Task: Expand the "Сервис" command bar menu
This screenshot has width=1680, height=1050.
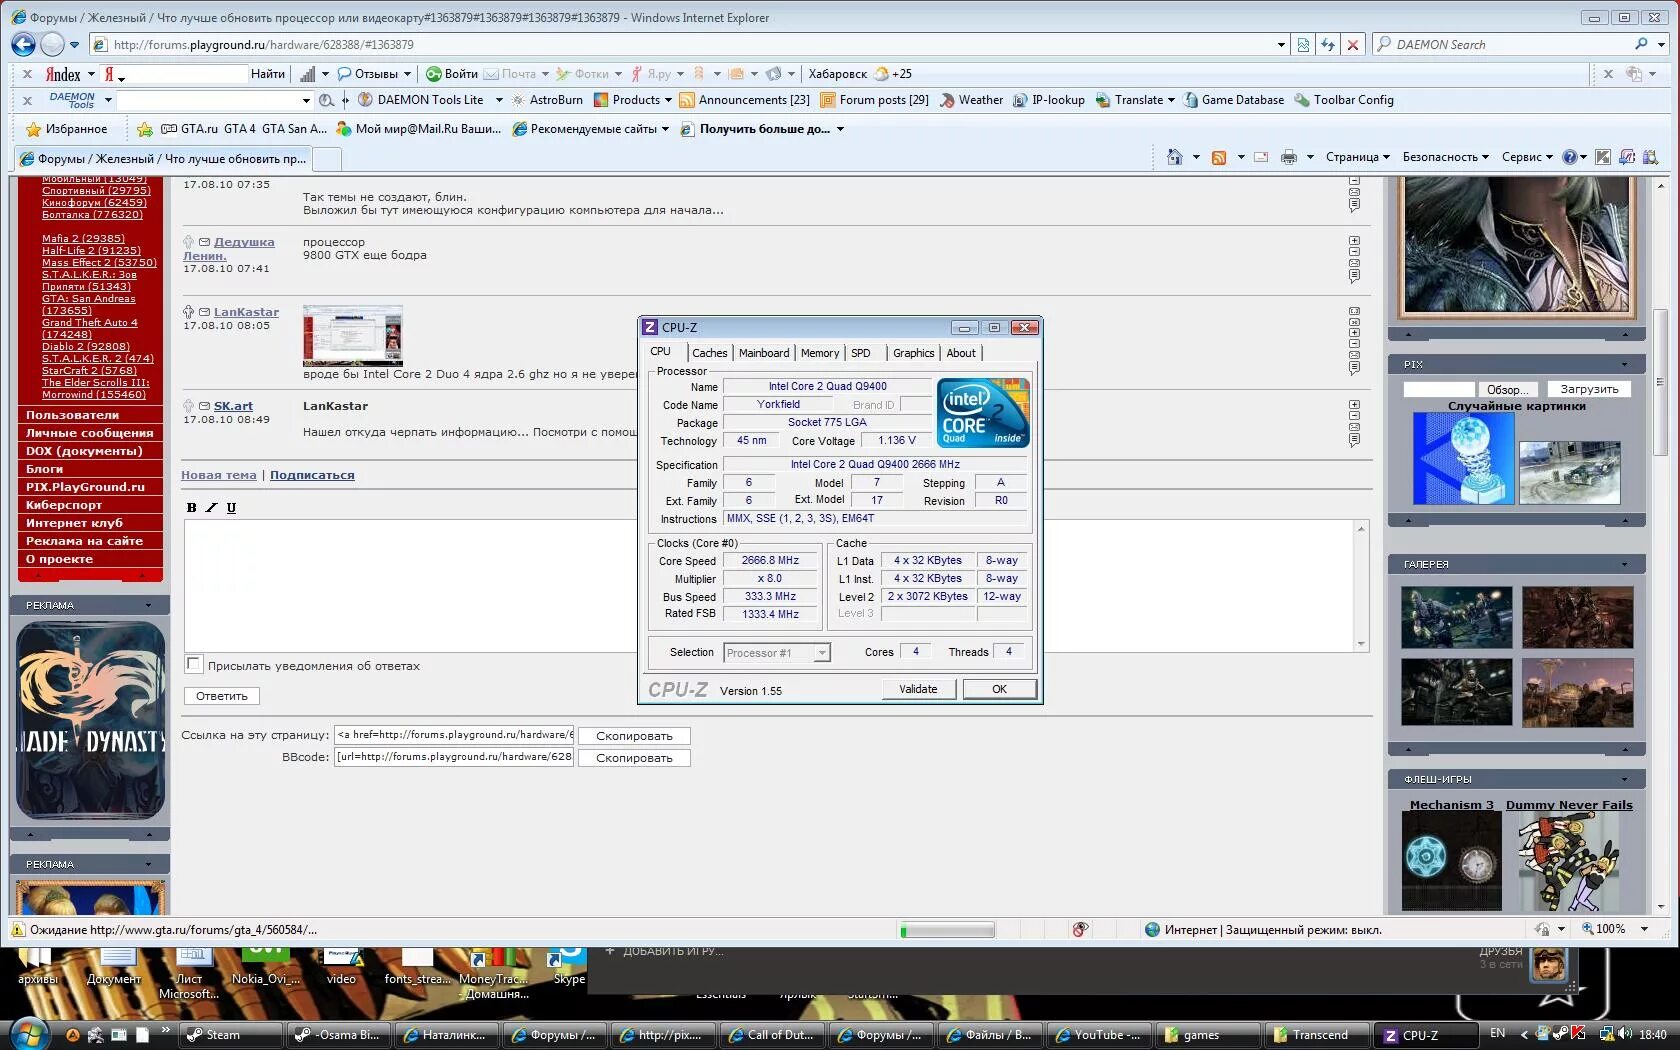Action: tap(1527, 157)
